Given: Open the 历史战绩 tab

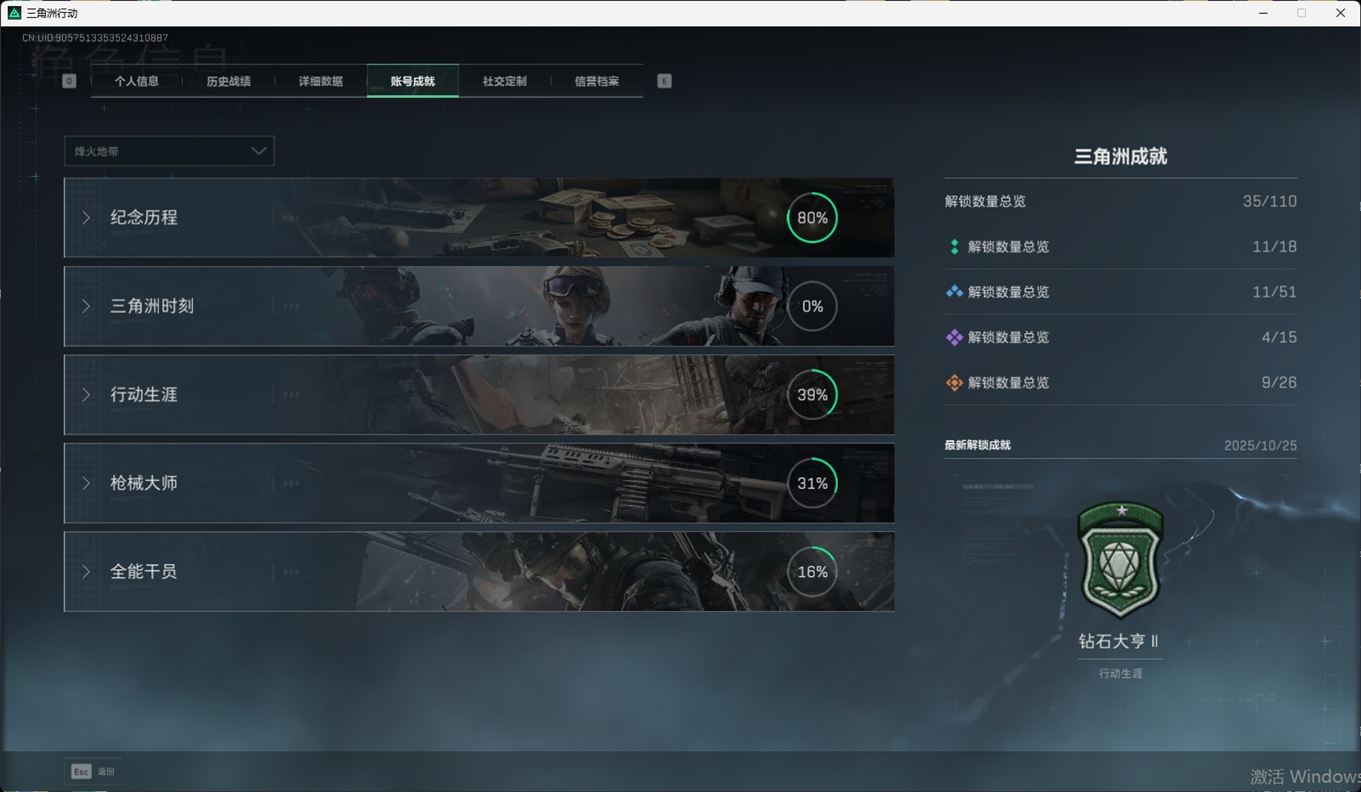Looking at the screenshot, I should [228, 81].
